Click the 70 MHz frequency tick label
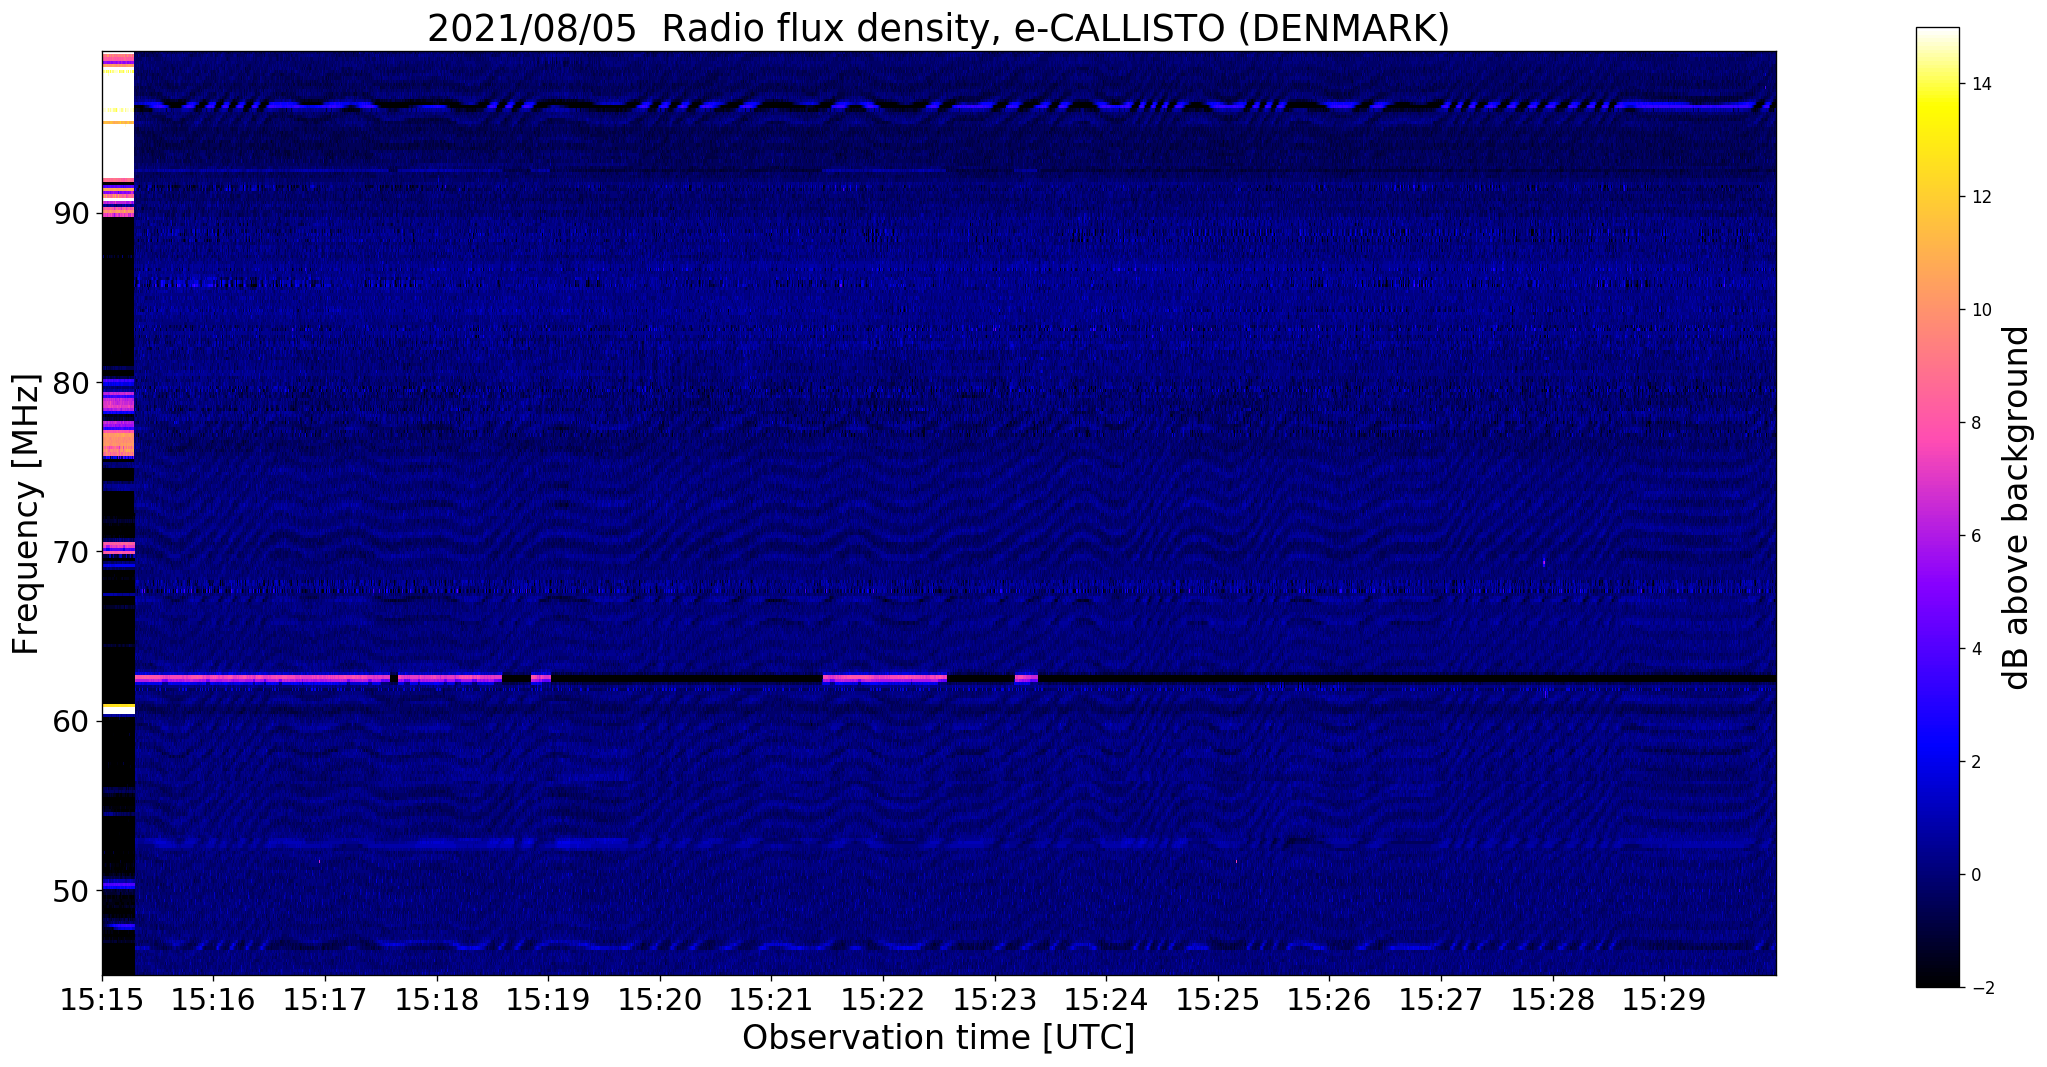The height and width of the screenshot is (1067, 2047). pyautogui.click(x=71, y=552)
